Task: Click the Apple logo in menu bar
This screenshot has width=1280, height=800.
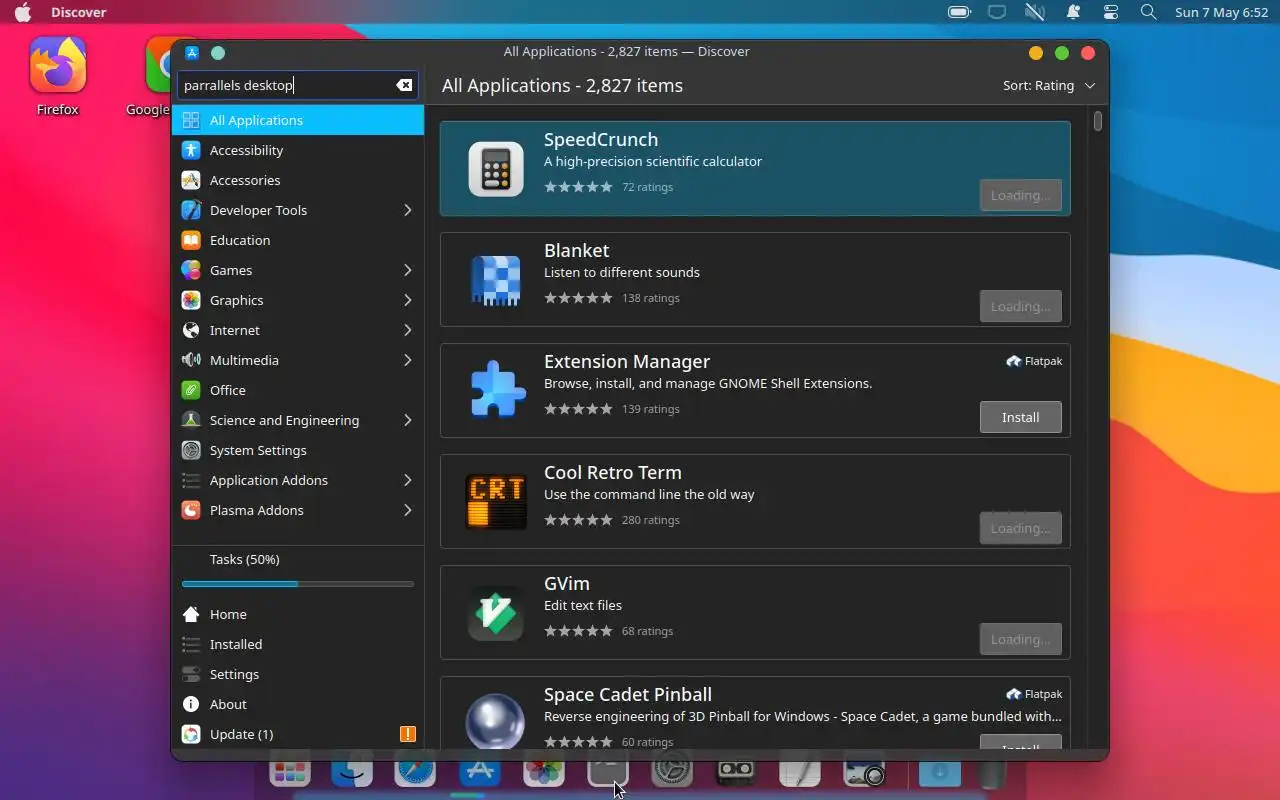Action: click(x=22, y=12)
